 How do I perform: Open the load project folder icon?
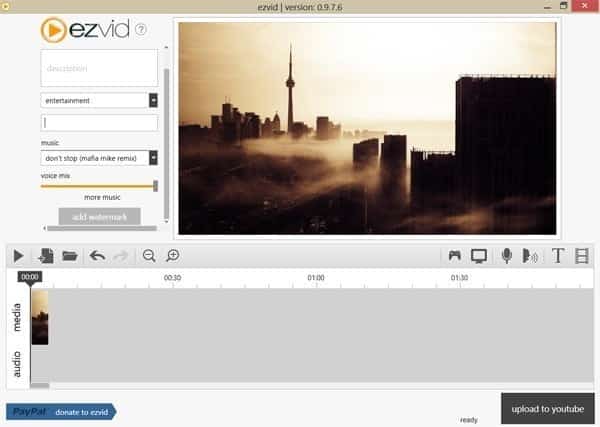pyautogui.click(x=70, y=256)
